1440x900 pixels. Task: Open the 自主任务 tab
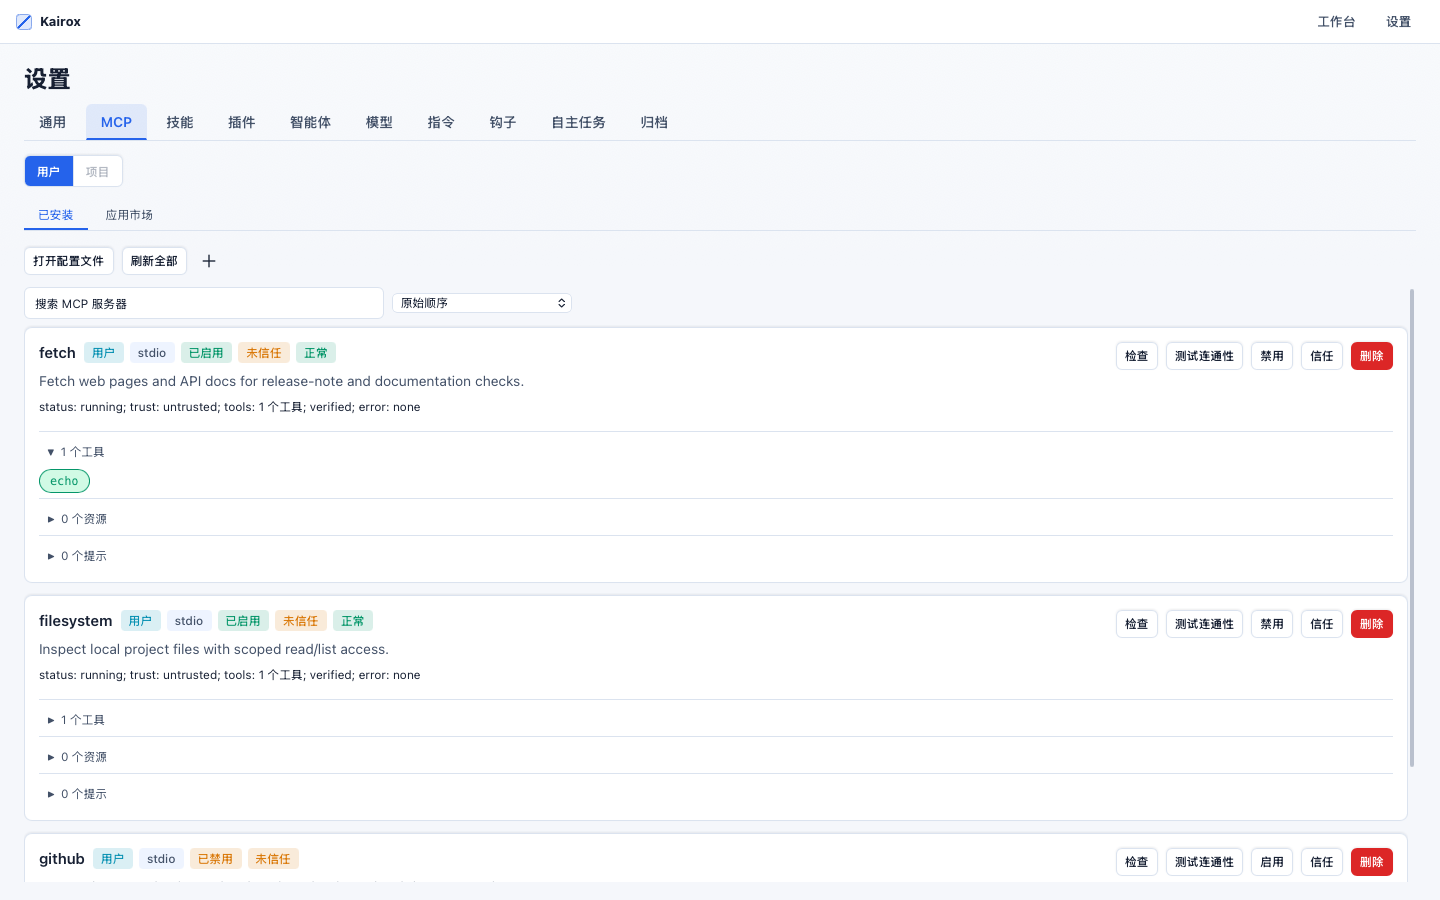coord(578,122)
